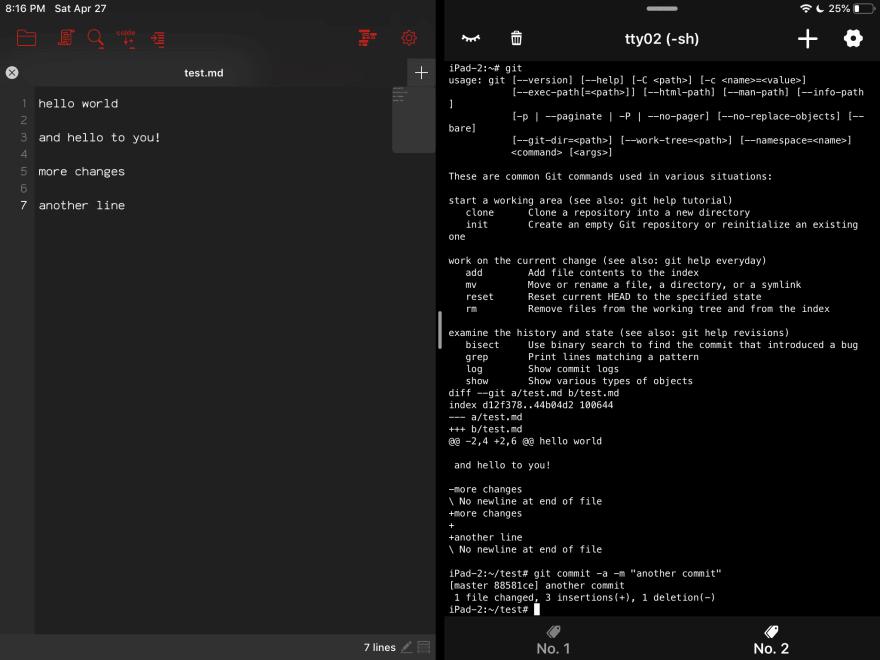Screen dimensions: 880x660
Task: Tap the plus to open a new terminal
Action: (x=808, y=38)
